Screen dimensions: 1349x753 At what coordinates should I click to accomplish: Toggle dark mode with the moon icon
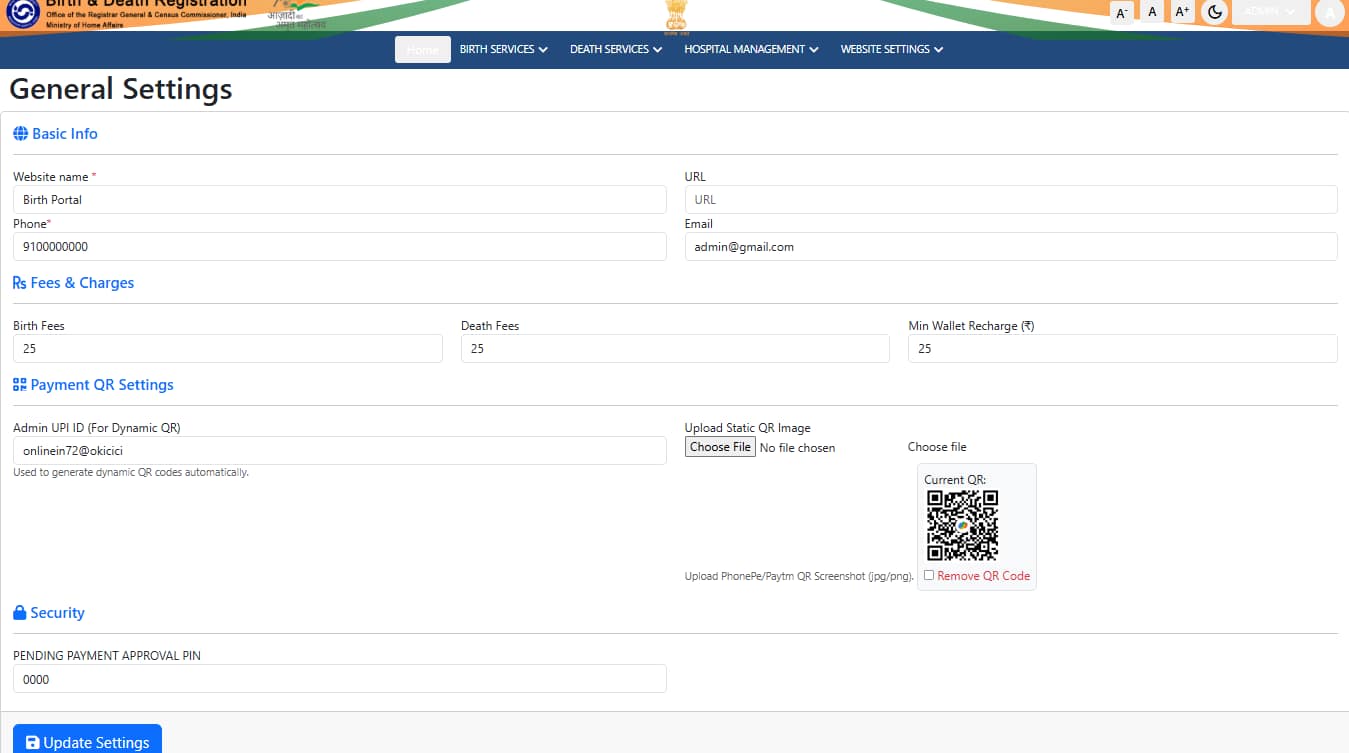tap(1215, 12)
